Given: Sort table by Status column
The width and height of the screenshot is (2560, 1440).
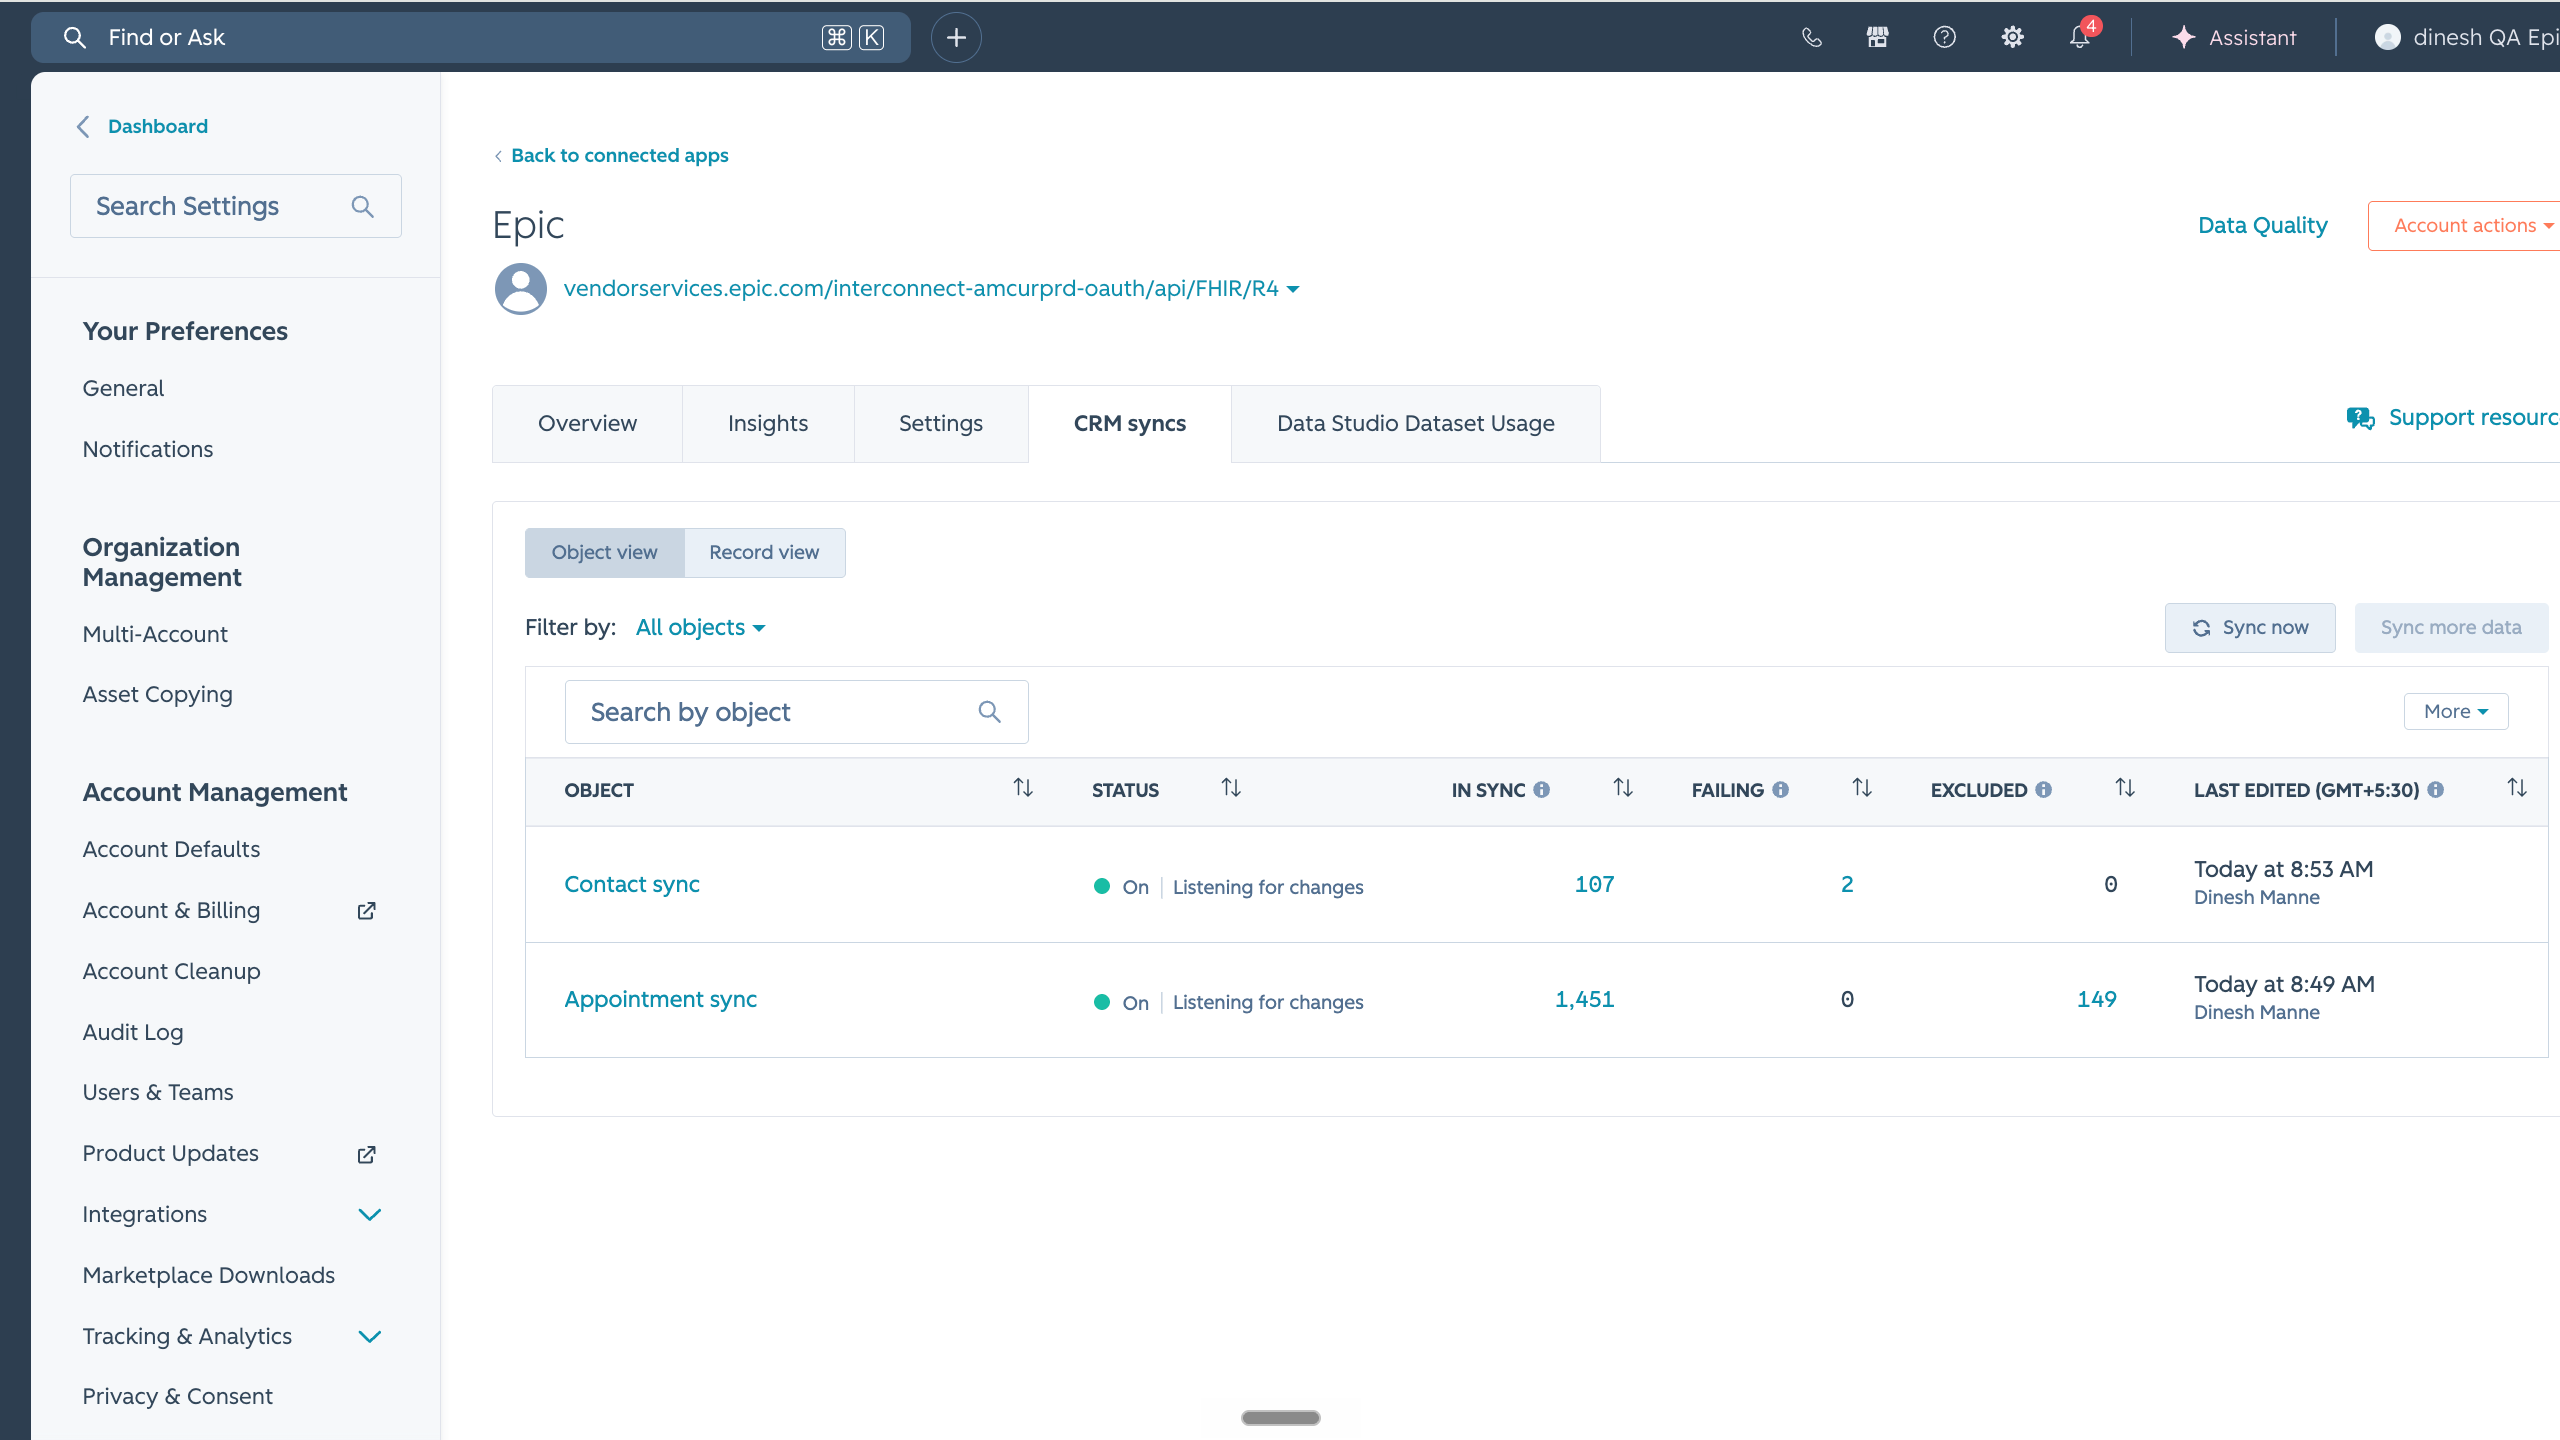Looking at the screenshot, I should 1231,789.
